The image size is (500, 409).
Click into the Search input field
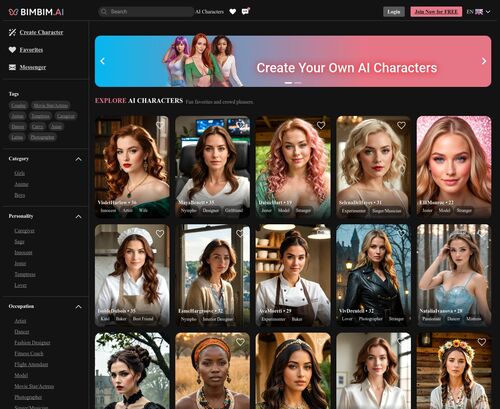(147, 12)
